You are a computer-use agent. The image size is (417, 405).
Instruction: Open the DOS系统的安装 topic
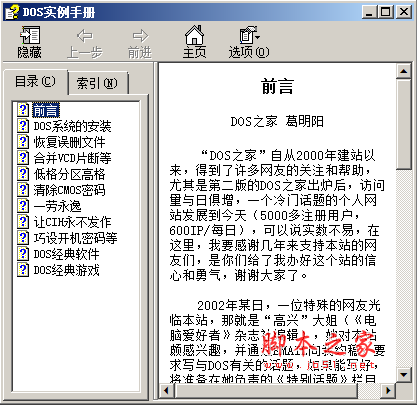pyautogui.click(x=72, y=126)
